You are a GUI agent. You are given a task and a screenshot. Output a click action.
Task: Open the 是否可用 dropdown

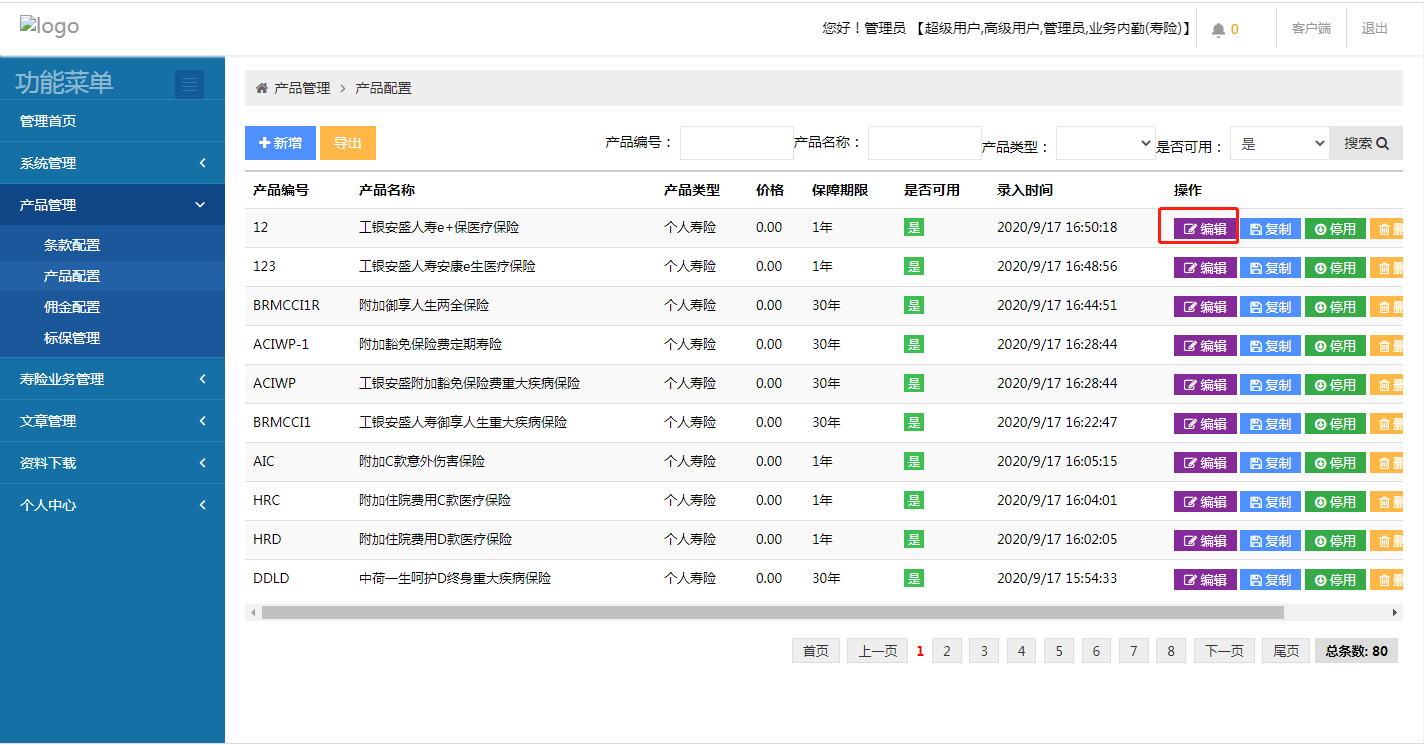(x=1279, y=143)
